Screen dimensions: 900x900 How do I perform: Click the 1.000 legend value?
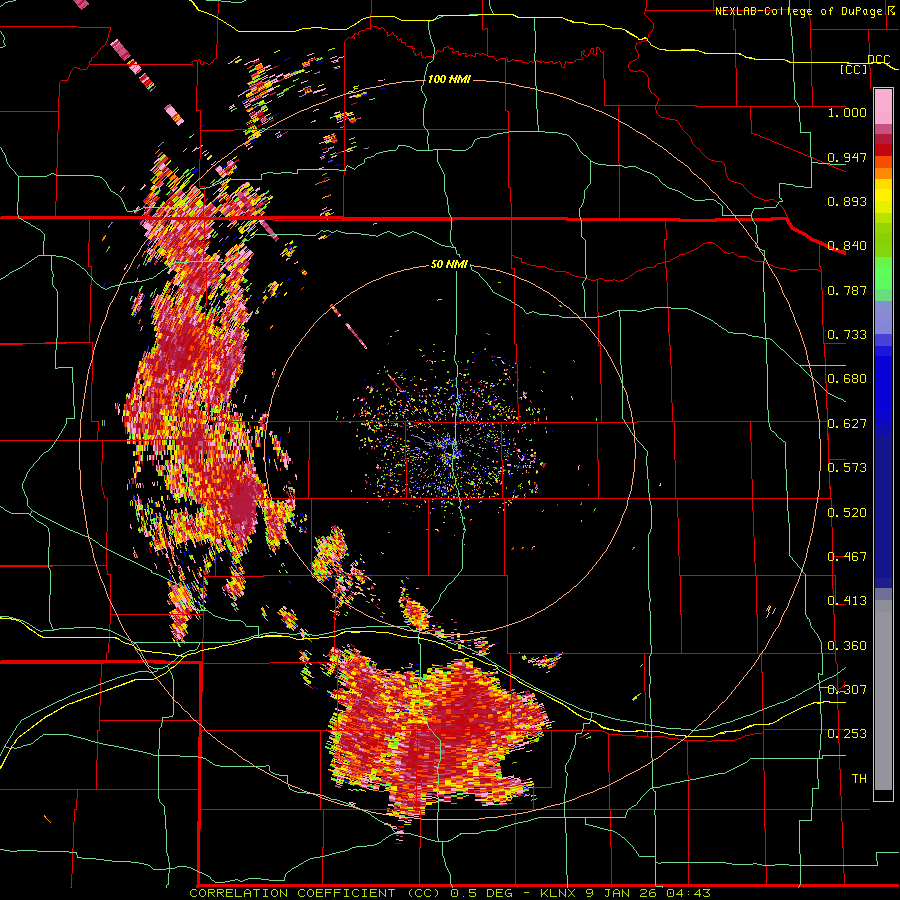tap(847, 112)
